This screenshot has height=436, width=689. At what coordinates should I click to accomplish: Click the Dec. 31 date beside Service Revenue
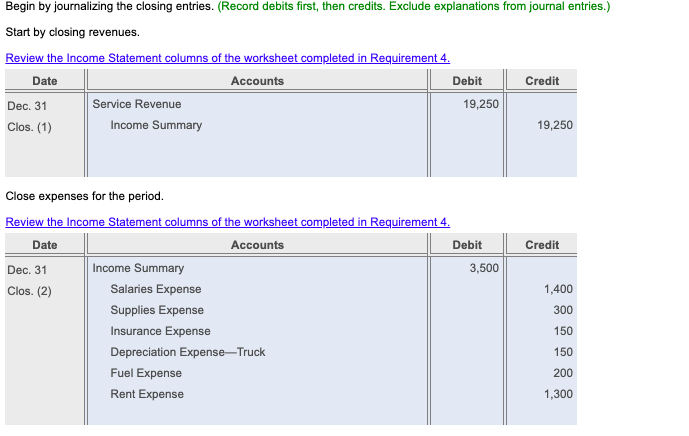click(27, 106)
